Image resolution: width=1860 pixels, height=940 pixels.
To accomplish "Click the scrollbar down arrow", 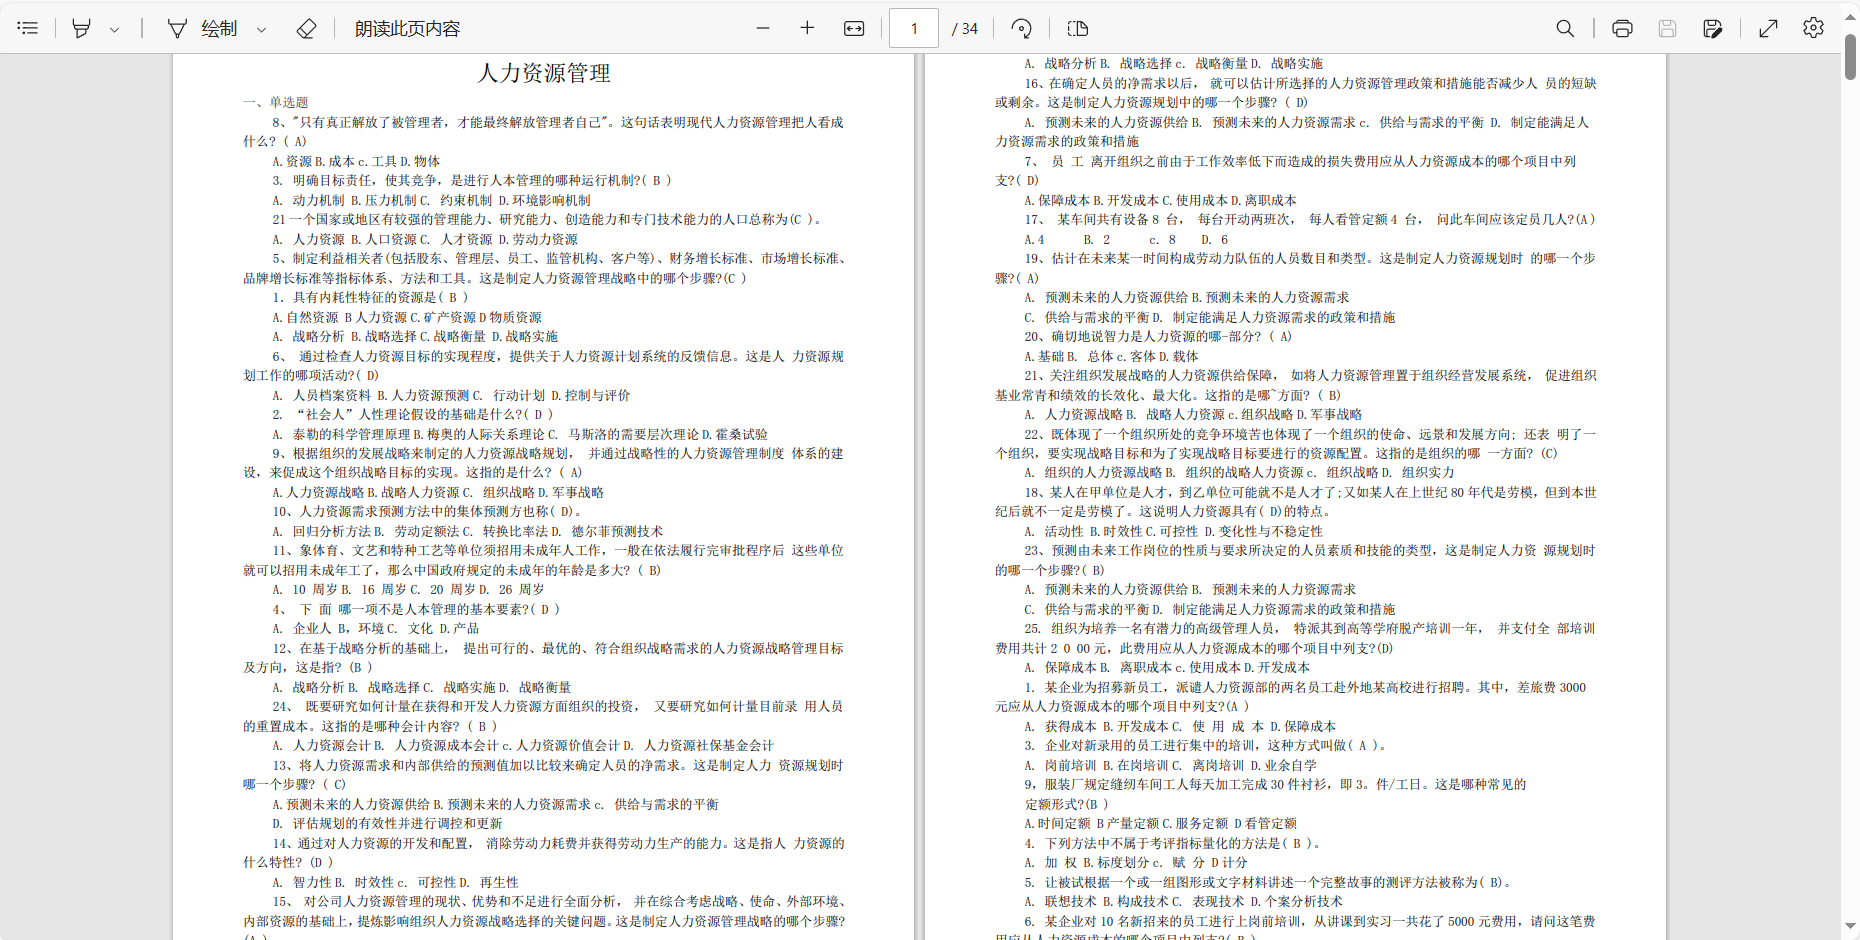I will (x=1850, y=927).
